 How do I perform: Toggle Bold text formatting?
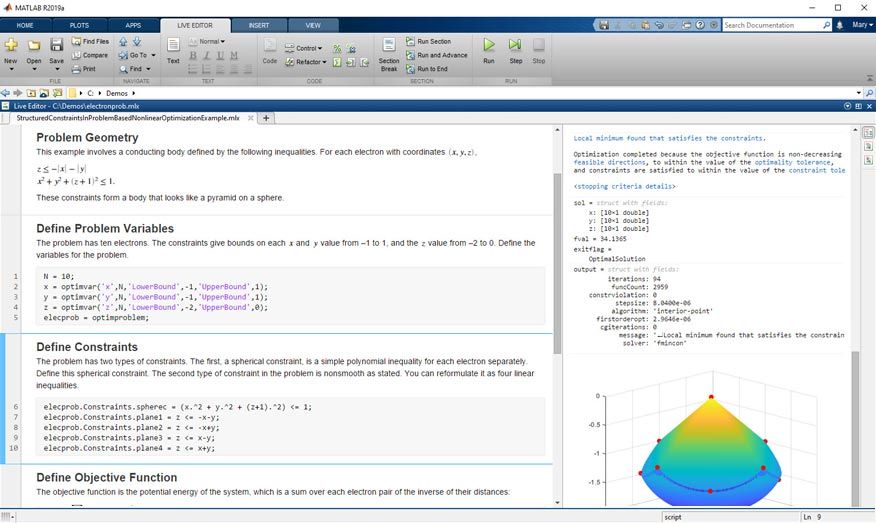(x=193, y=55)
